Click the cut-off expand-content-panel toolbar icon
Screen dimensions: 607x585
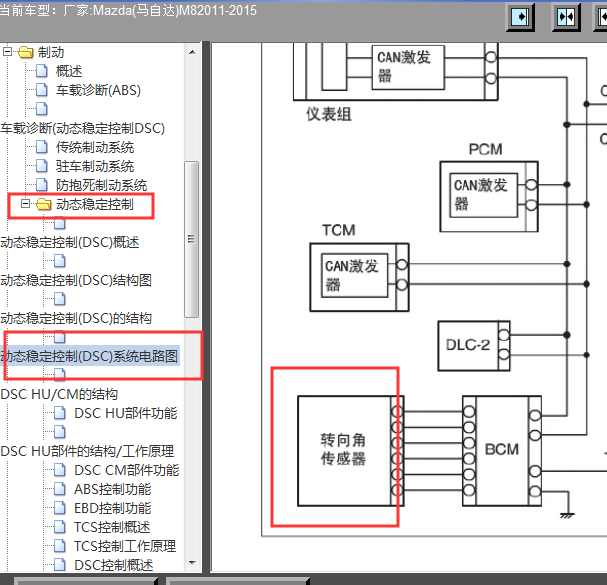[601, 17]
